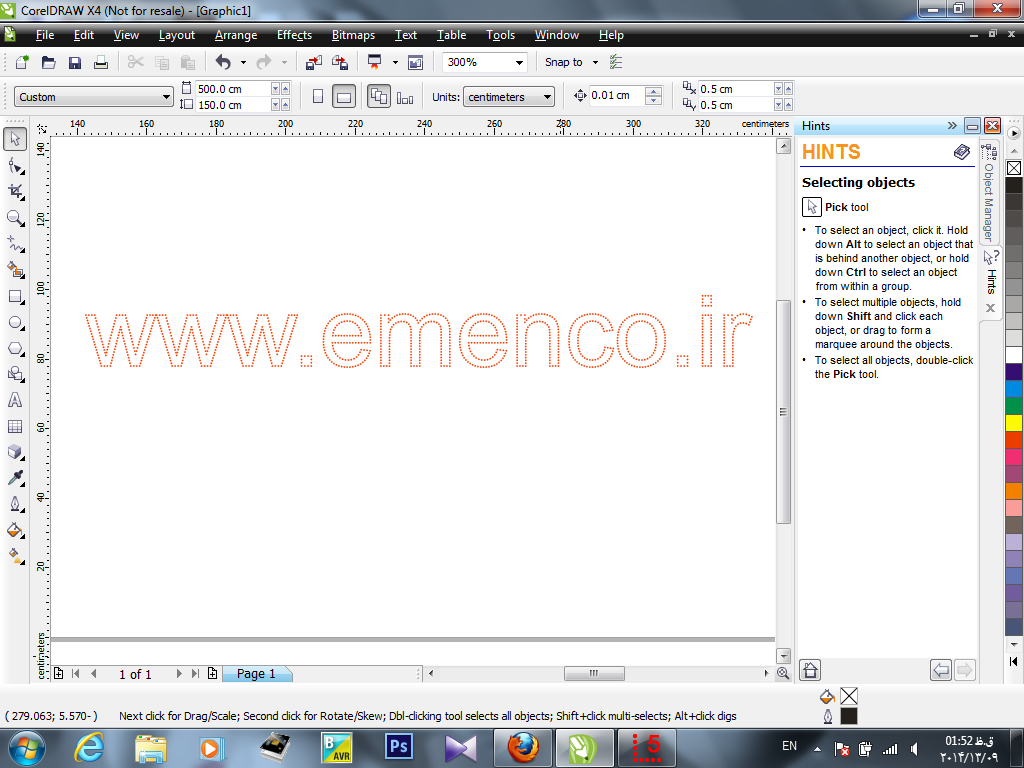This screenshot has width=1024, height=768.
Task: Open the Arrange menu
Action: [x=236, y=35]
